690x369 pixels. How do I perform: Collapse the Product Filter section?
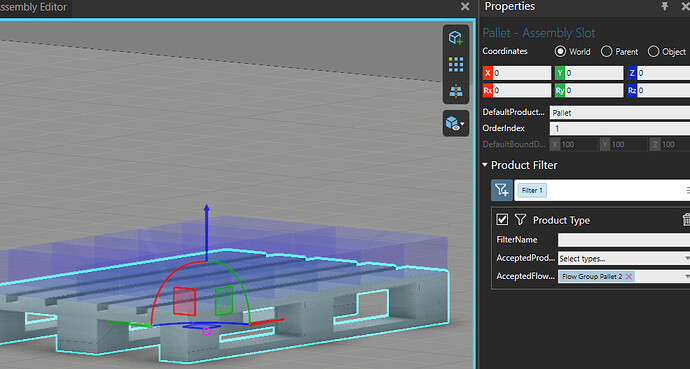pyautogui.click(x=485, y=165)
